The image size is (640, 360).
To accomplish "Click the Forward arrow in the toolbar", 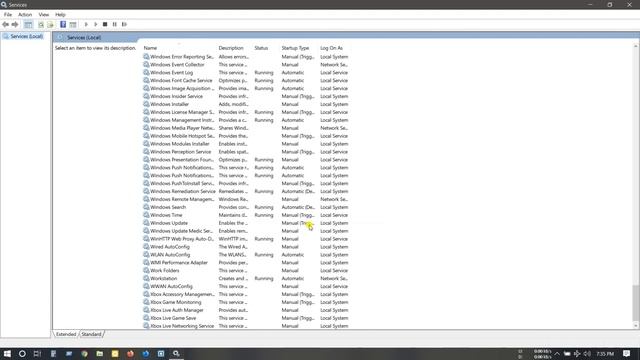I will (x=15, y=24).
